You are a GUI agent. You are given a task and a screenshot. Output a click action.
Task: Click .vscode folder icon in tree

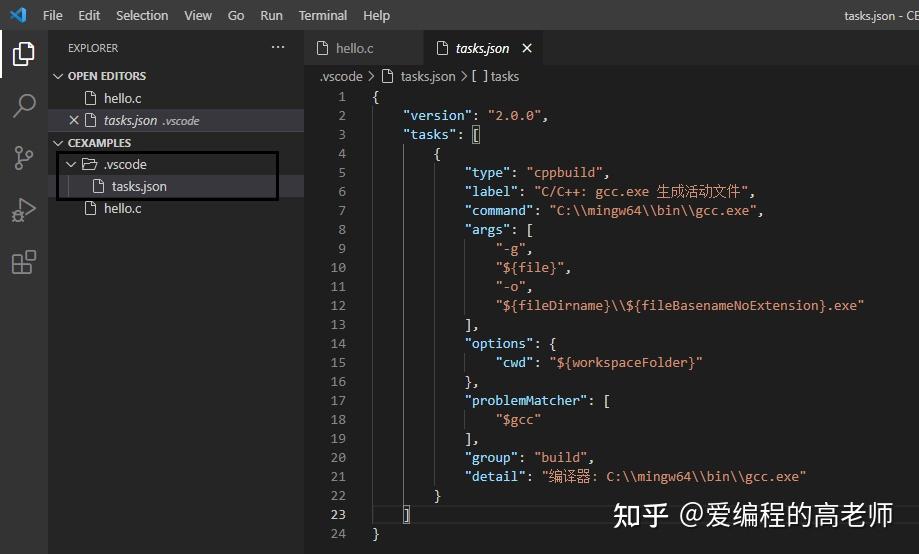click(90, 164)
